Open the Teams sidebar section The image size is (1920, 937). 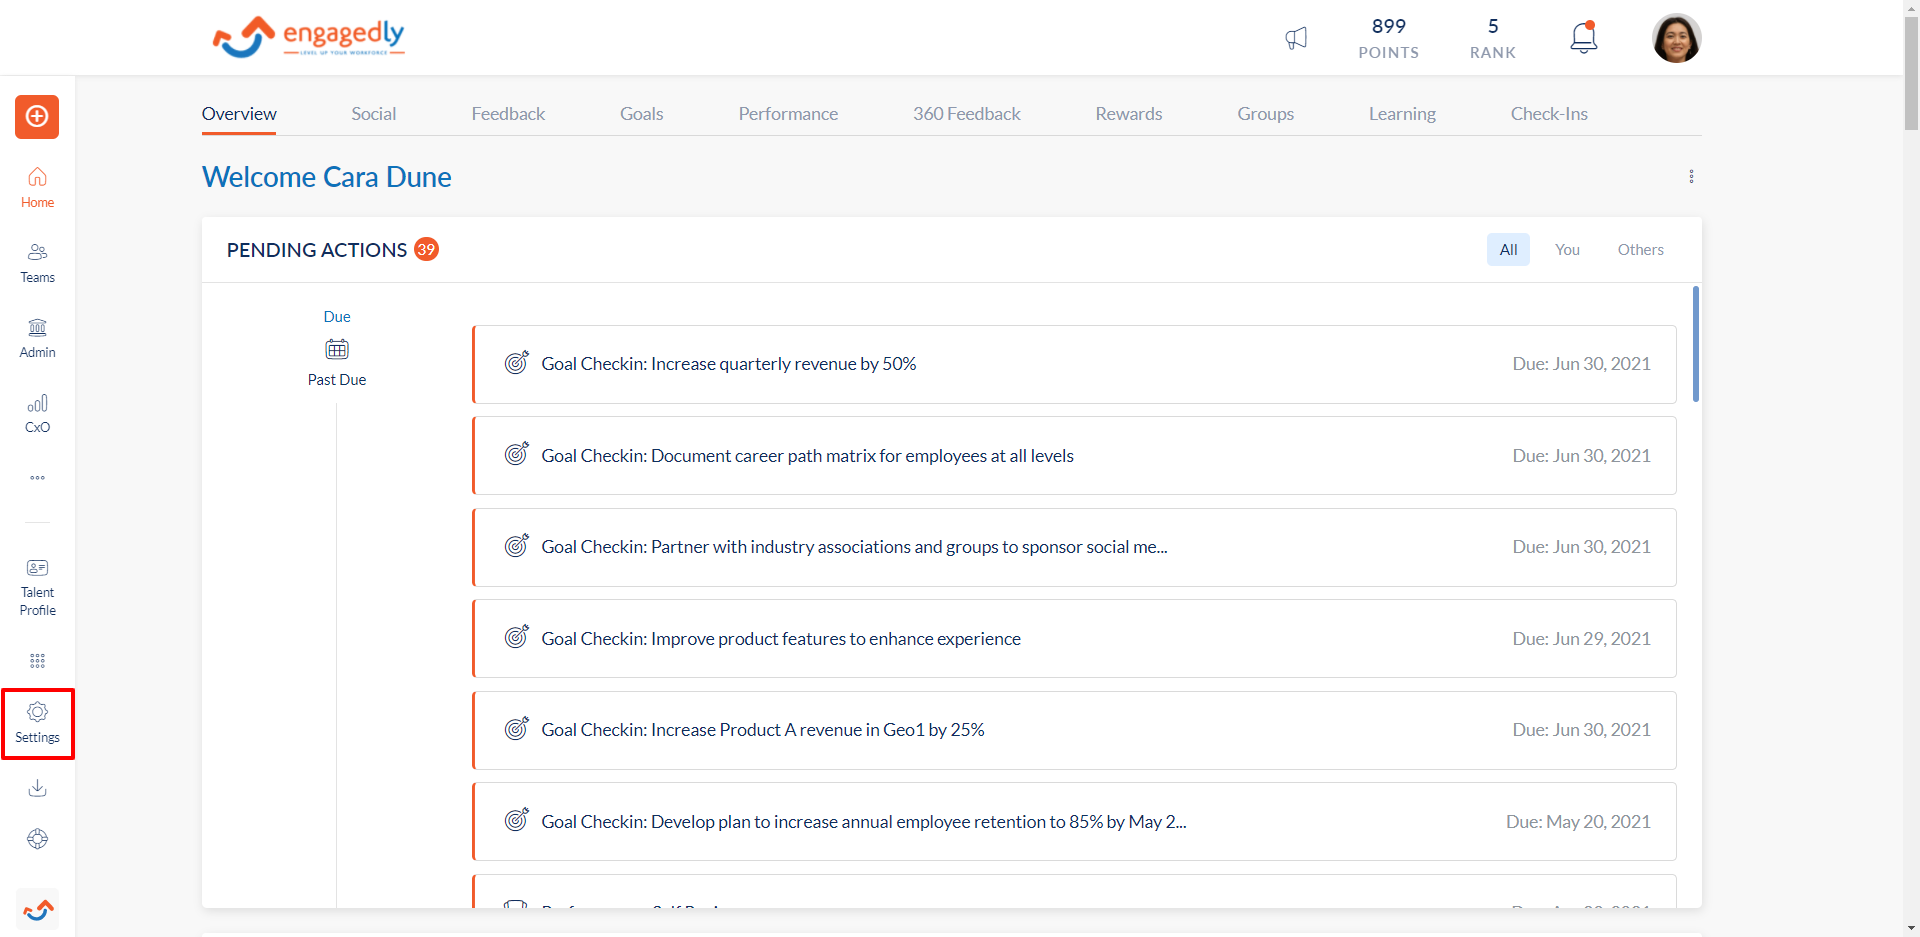(x=37, y=263)
